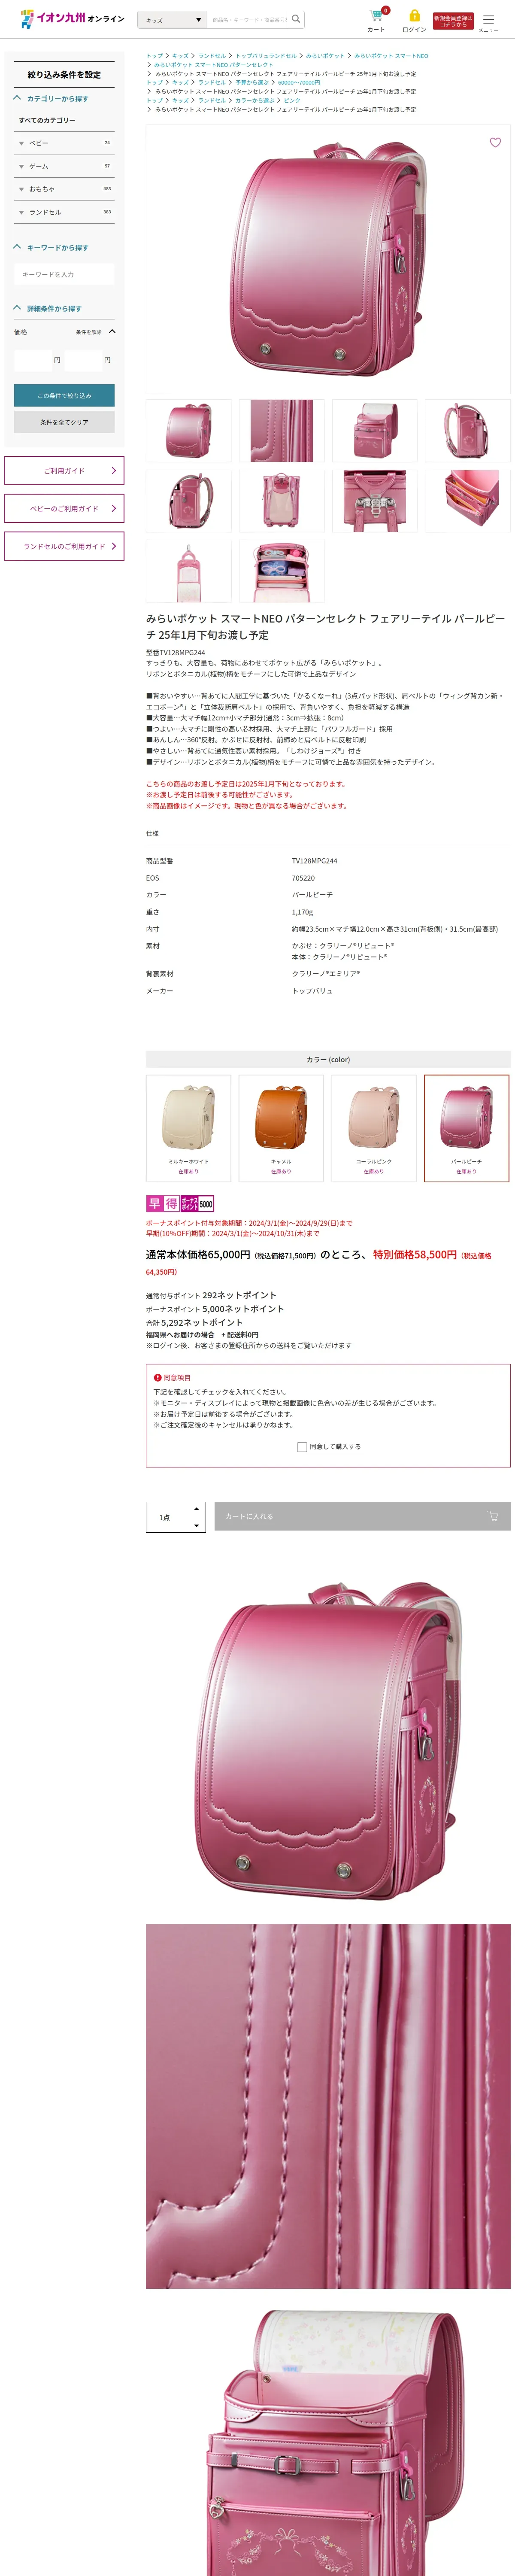
Task: Select the ミルキーホワイト color swatch
Action: [188, 1128]
